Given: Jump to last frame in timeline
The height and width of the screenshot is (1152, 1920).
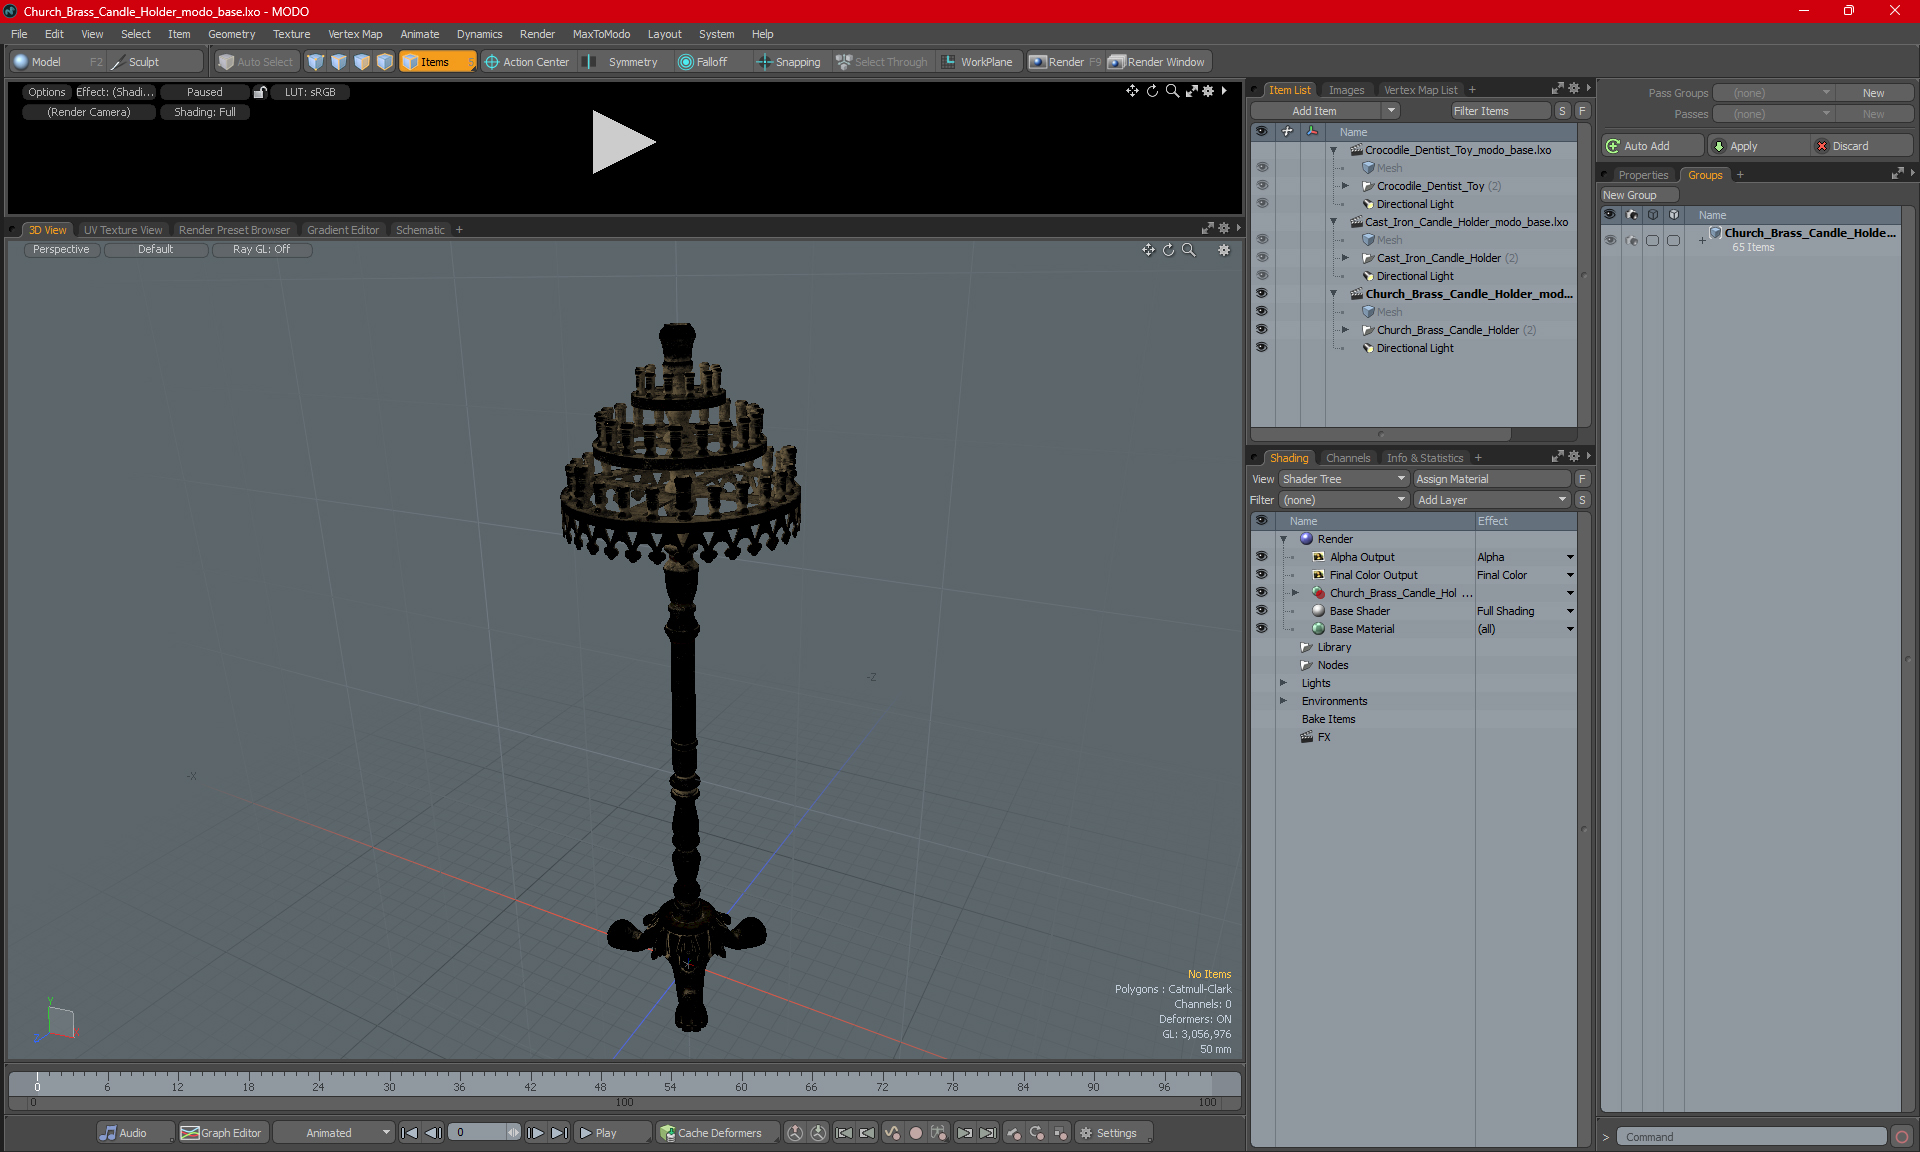Looking at the screenshot, I should [560, 1133].
